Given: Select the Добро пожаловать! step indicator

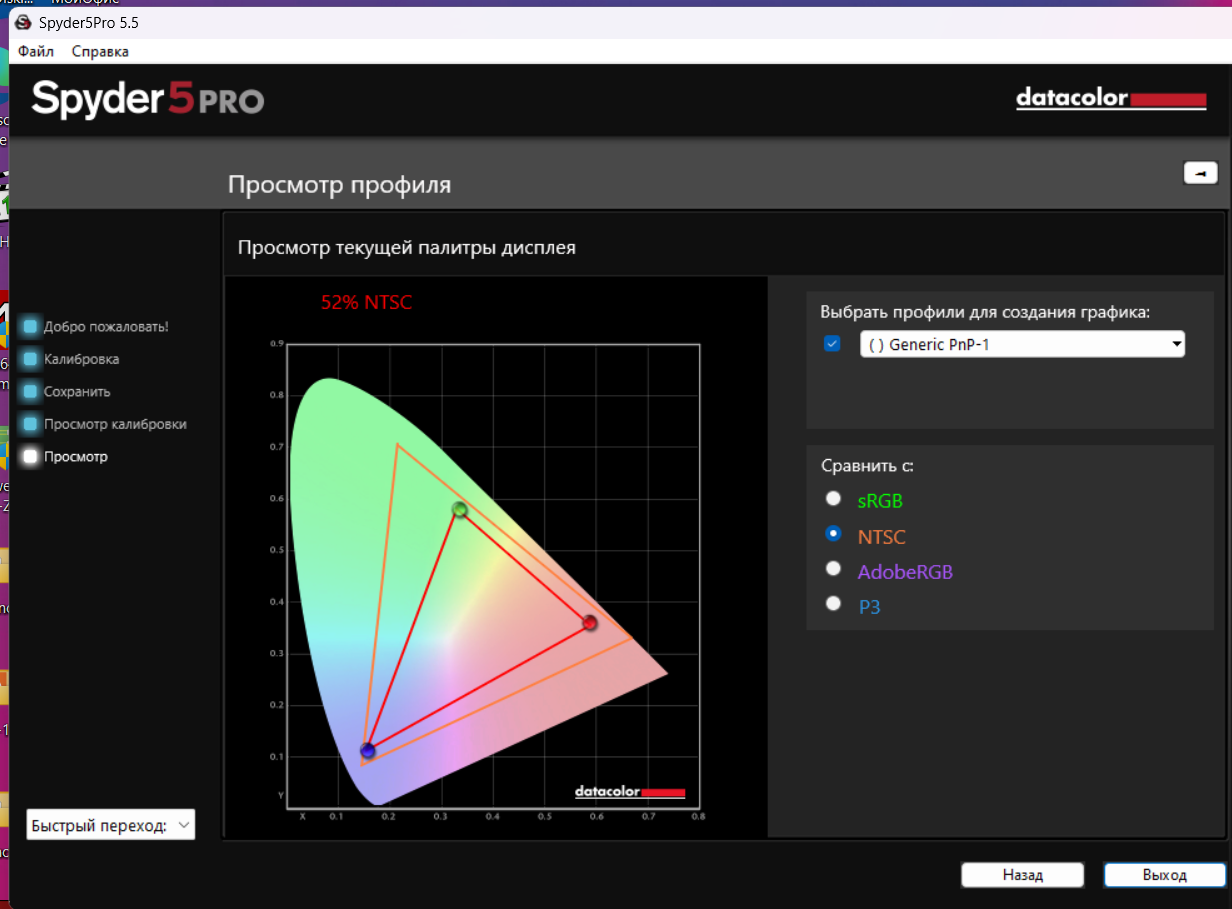Looking at the screenshot, I should coord(31,326).
